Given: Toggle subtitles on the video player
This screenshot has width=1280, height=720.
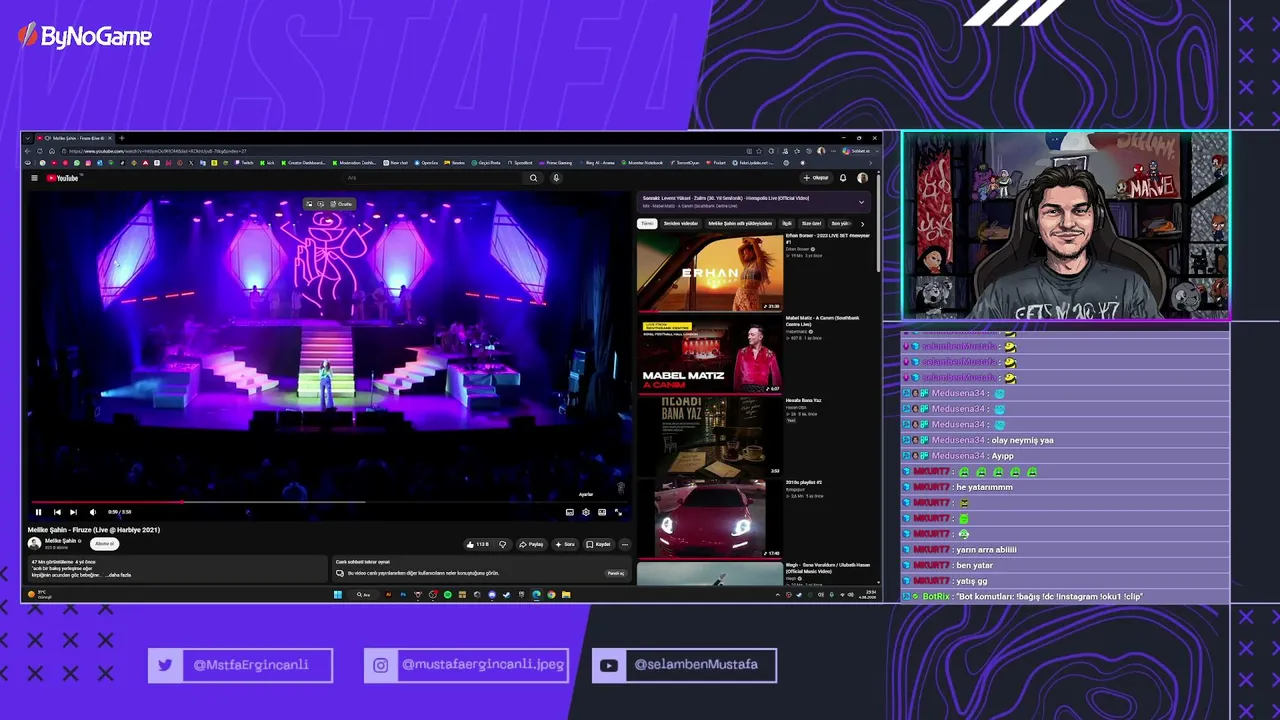Looking at the screenshot, I should [570, 512].
